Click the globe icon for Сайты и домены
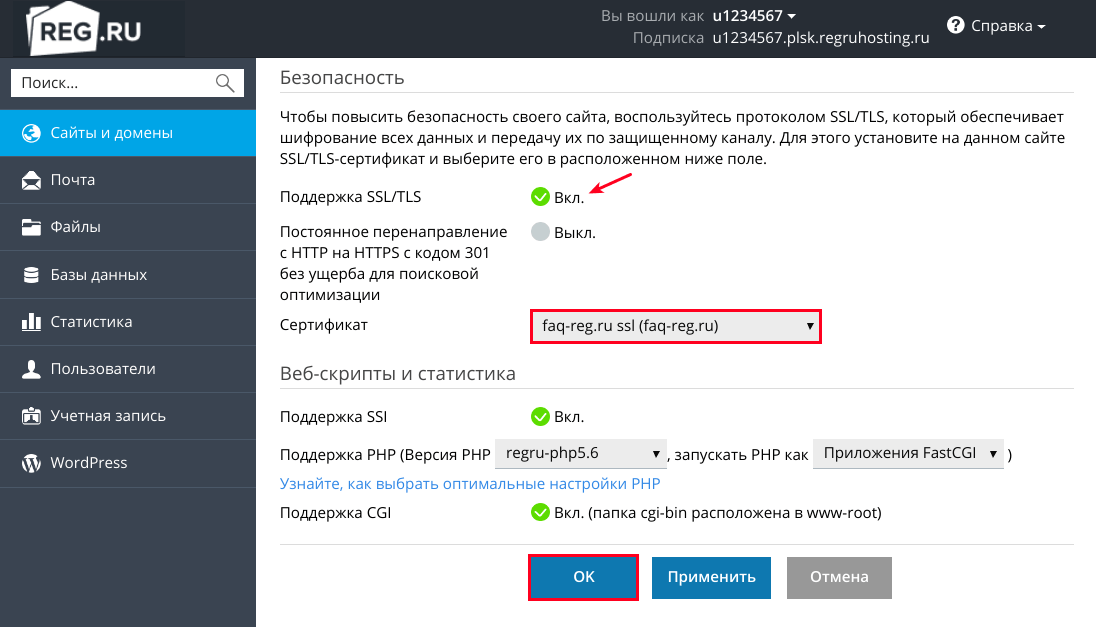The image size is (1096, 628). [31, 133]
